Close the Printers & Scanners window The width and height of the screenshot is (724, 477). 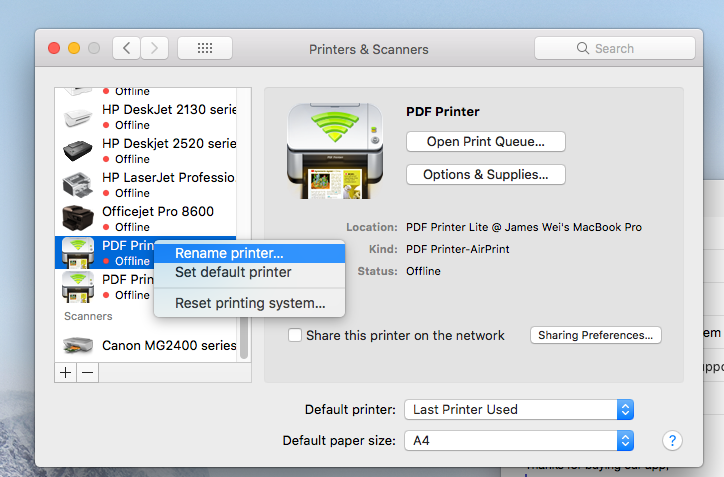pyautogui.click(x=54, y=48)
